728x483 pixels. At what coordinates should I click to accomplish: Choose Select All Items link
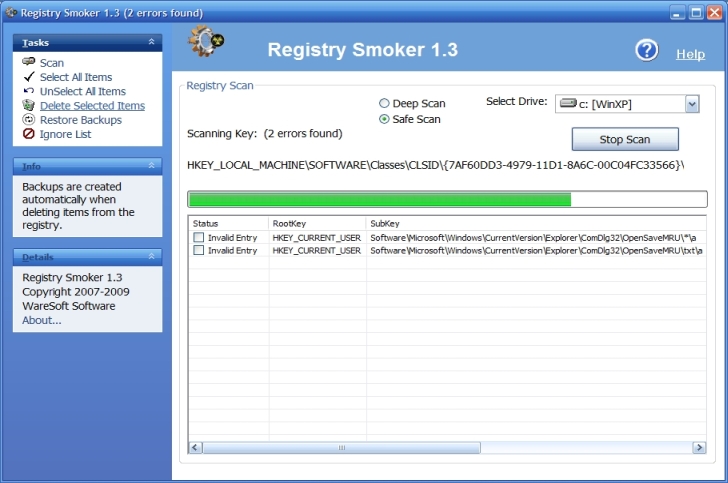tap(76, 77)
